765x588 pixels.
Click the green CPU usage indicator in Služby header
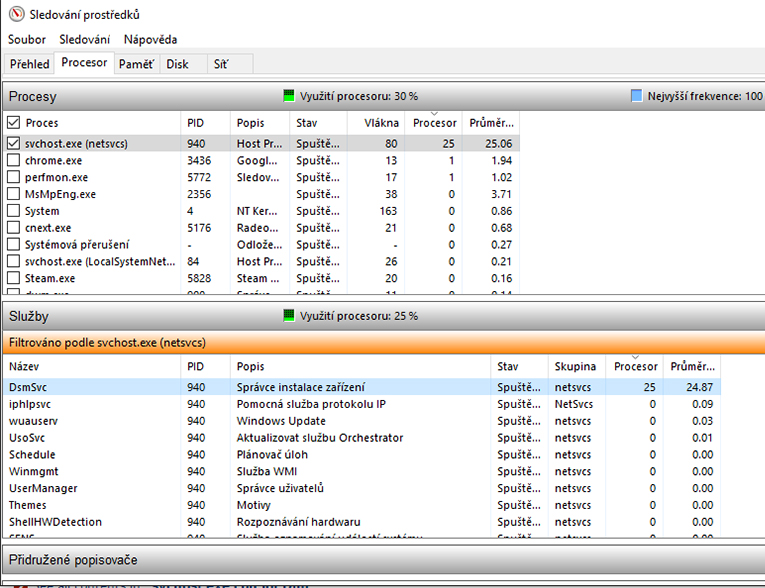click(289, 316)
